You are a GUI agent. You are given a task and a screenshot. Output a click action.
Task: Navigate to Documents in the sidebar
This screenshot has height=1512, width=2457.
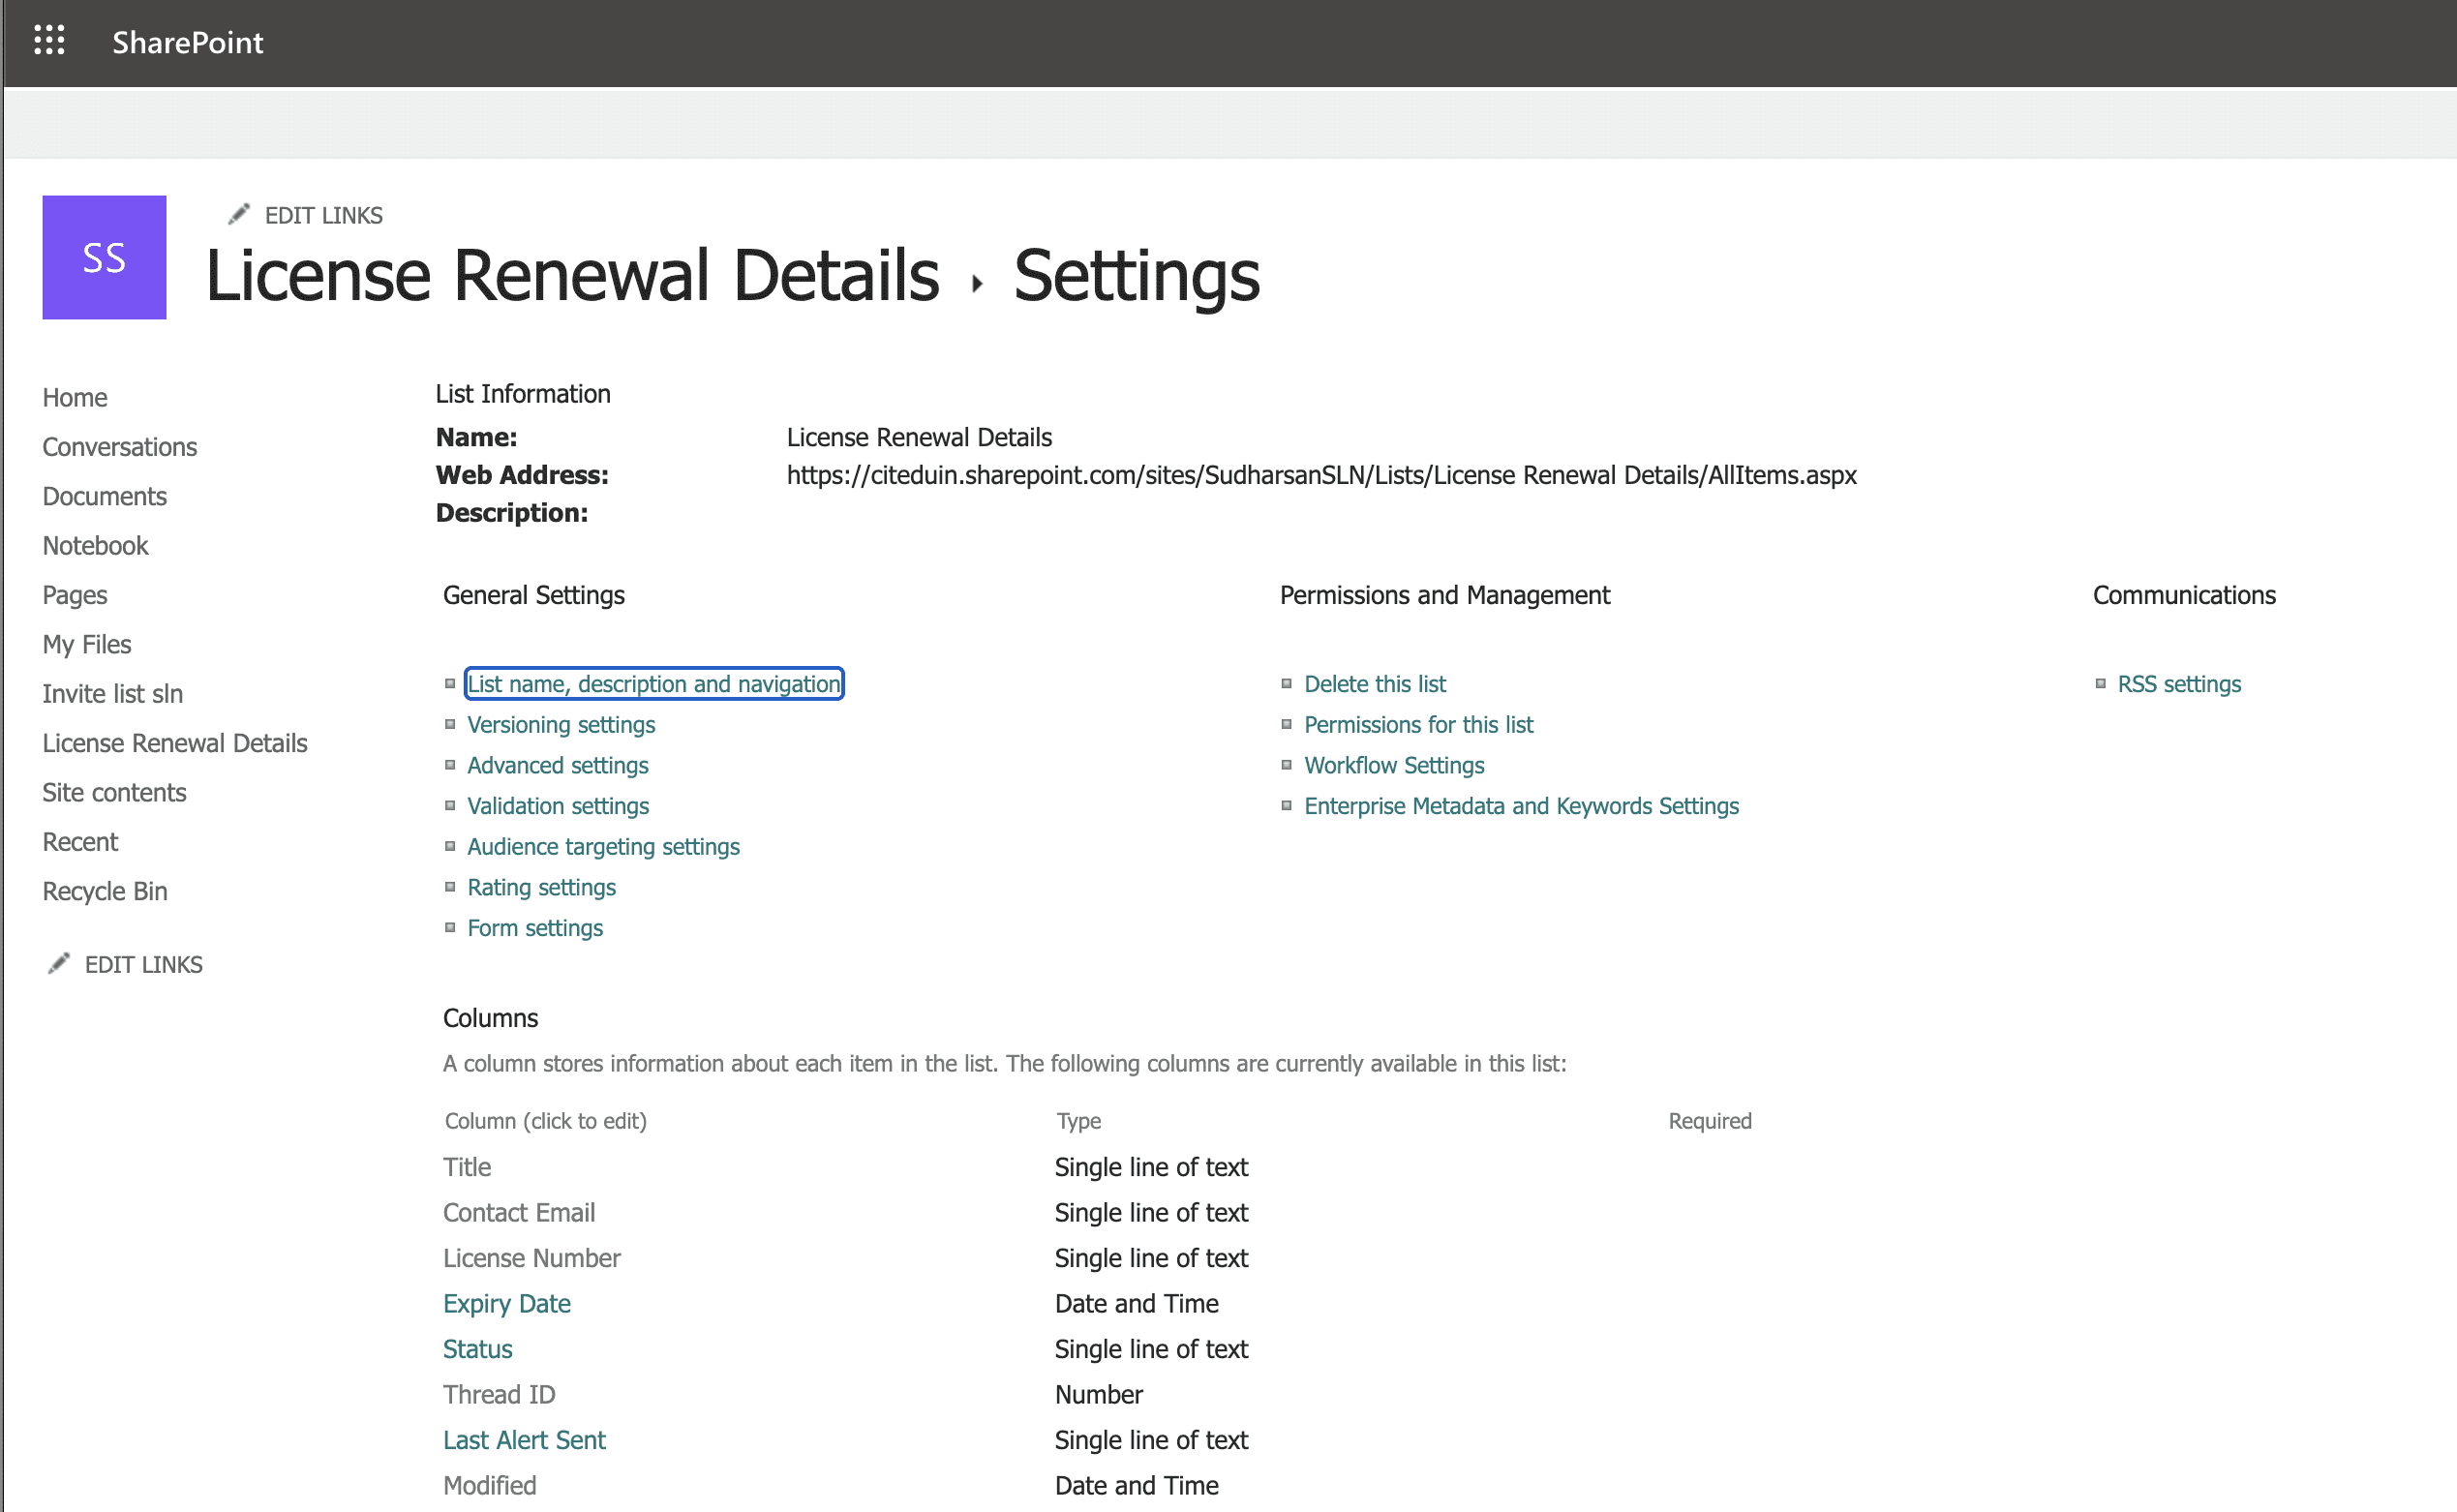[x=104, y=496]
